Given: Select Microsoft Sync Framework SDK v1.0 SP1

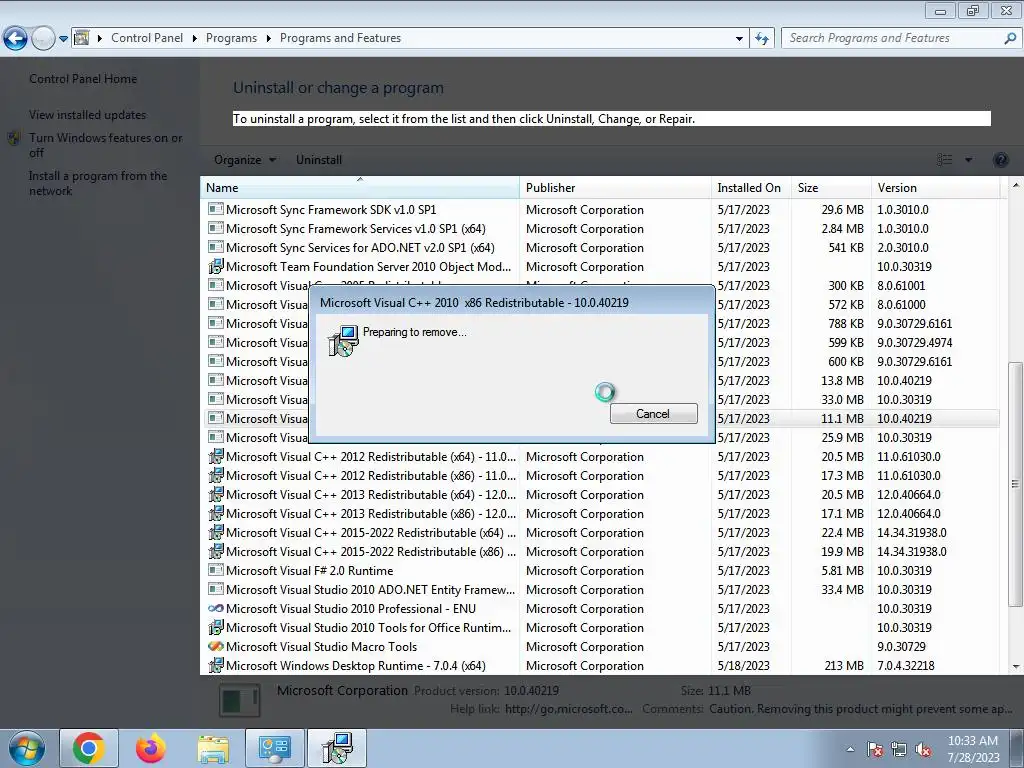Looking at the screenshot, I should (602, 210).
